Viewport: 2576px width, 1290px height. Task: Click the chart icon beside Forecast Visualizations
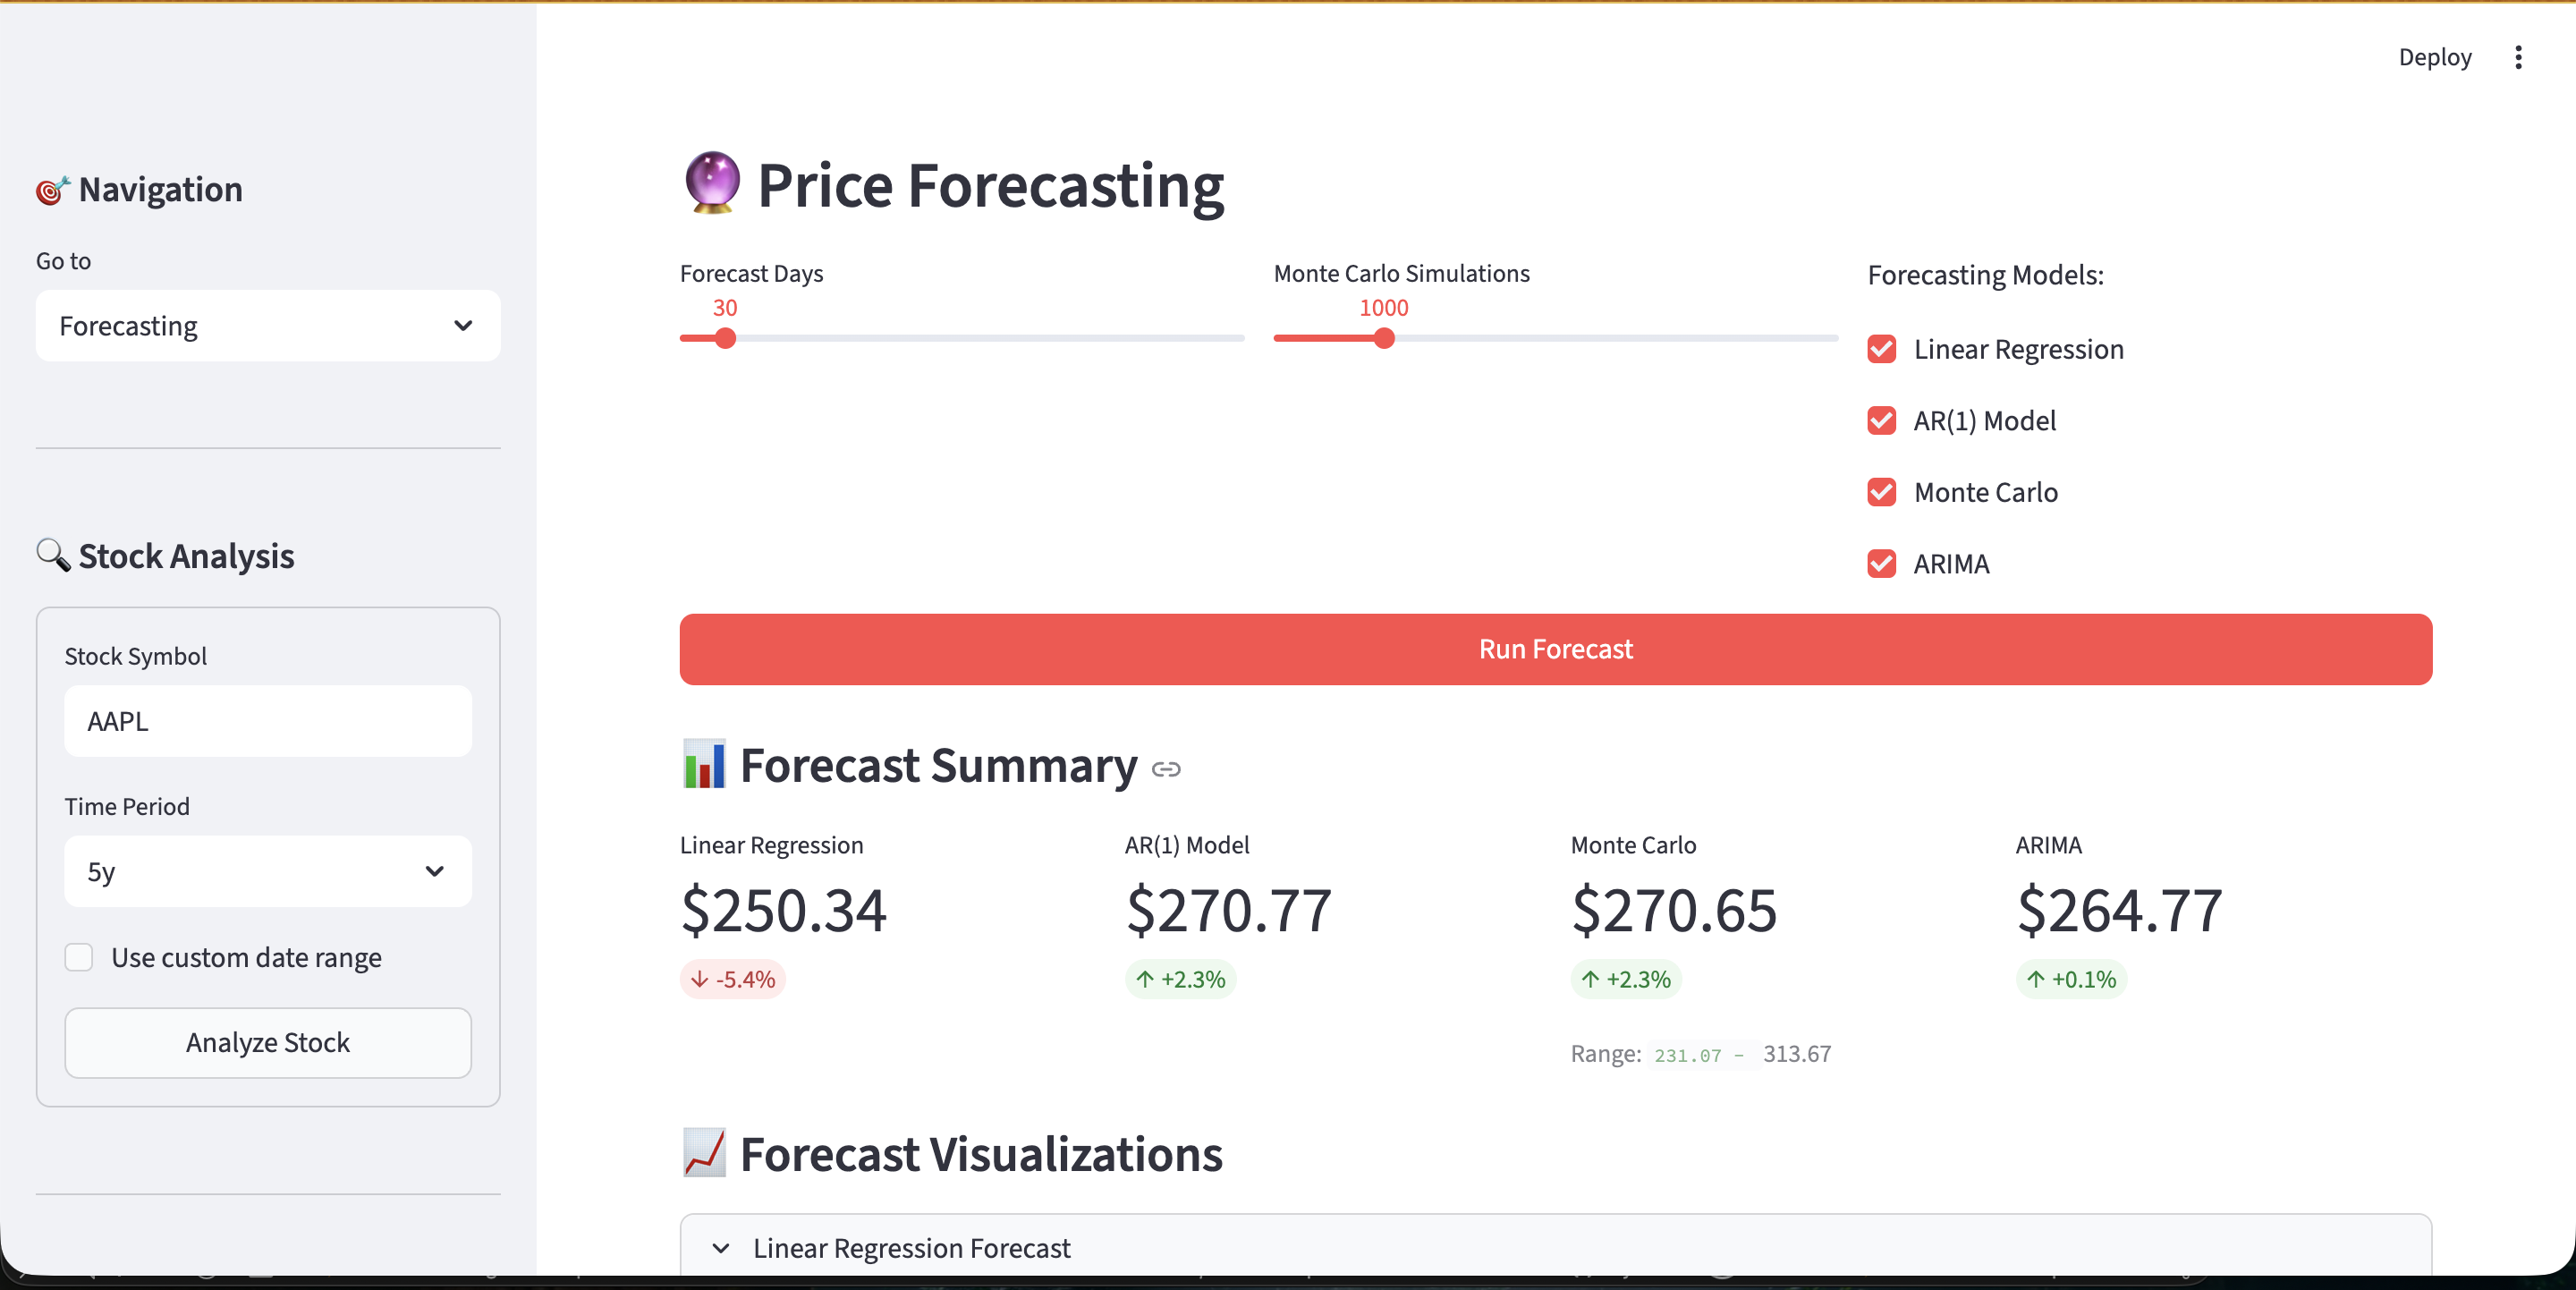704,1153
